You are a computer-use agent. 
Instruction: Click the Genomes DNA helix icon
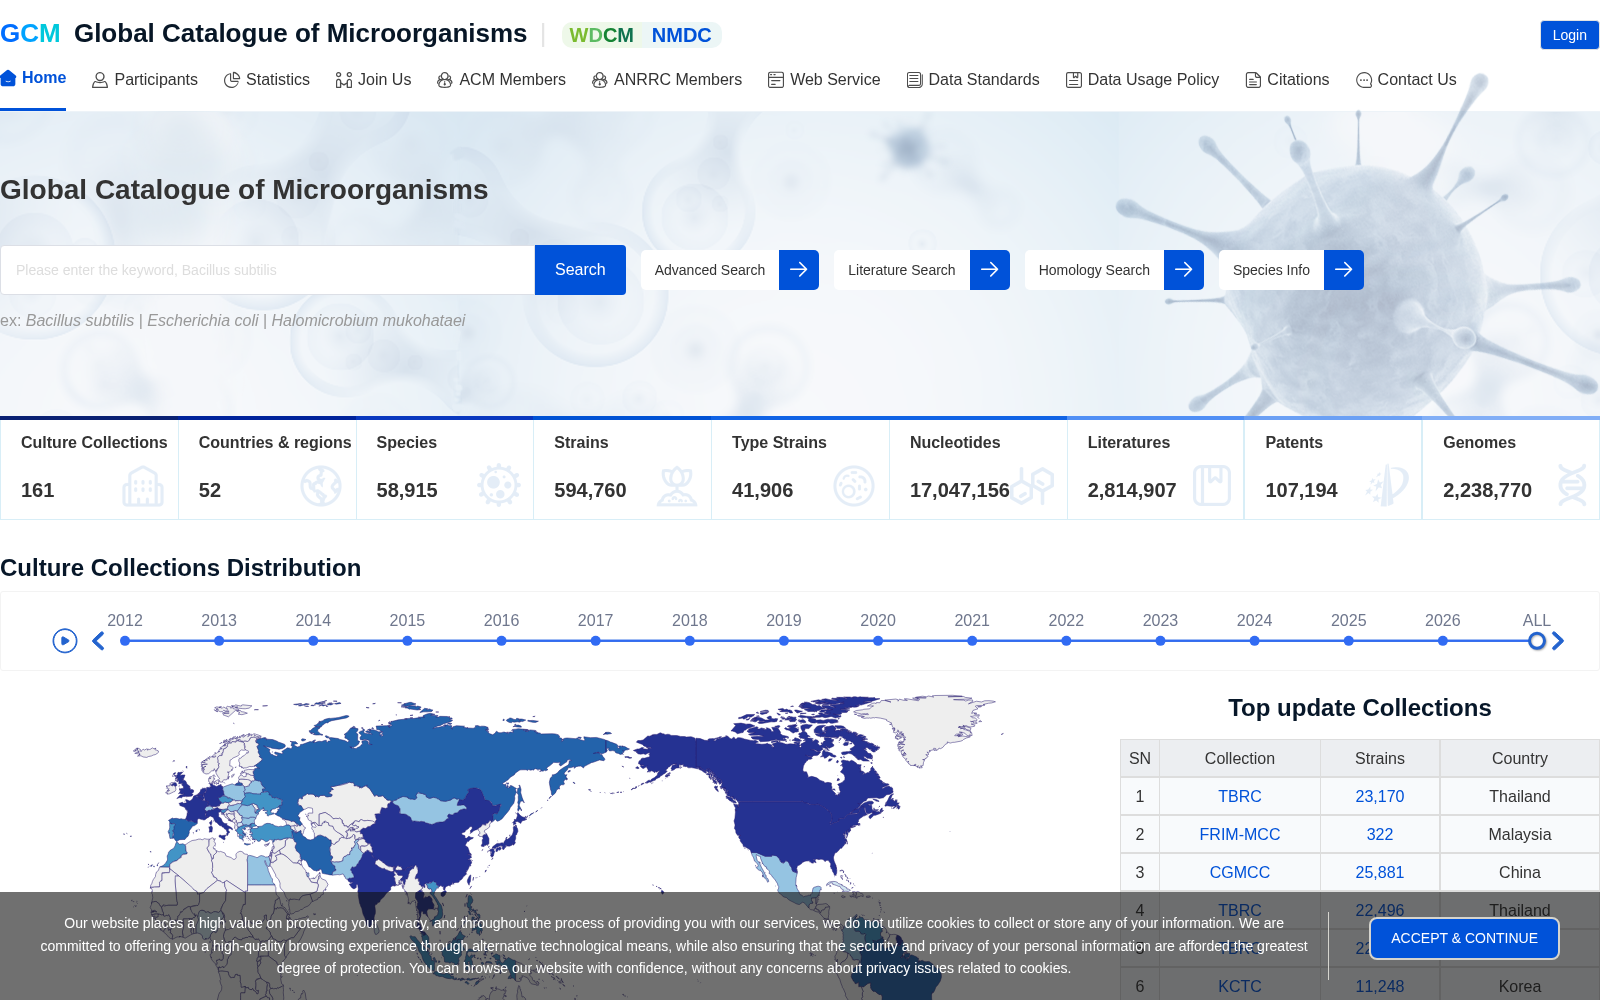1571,486
